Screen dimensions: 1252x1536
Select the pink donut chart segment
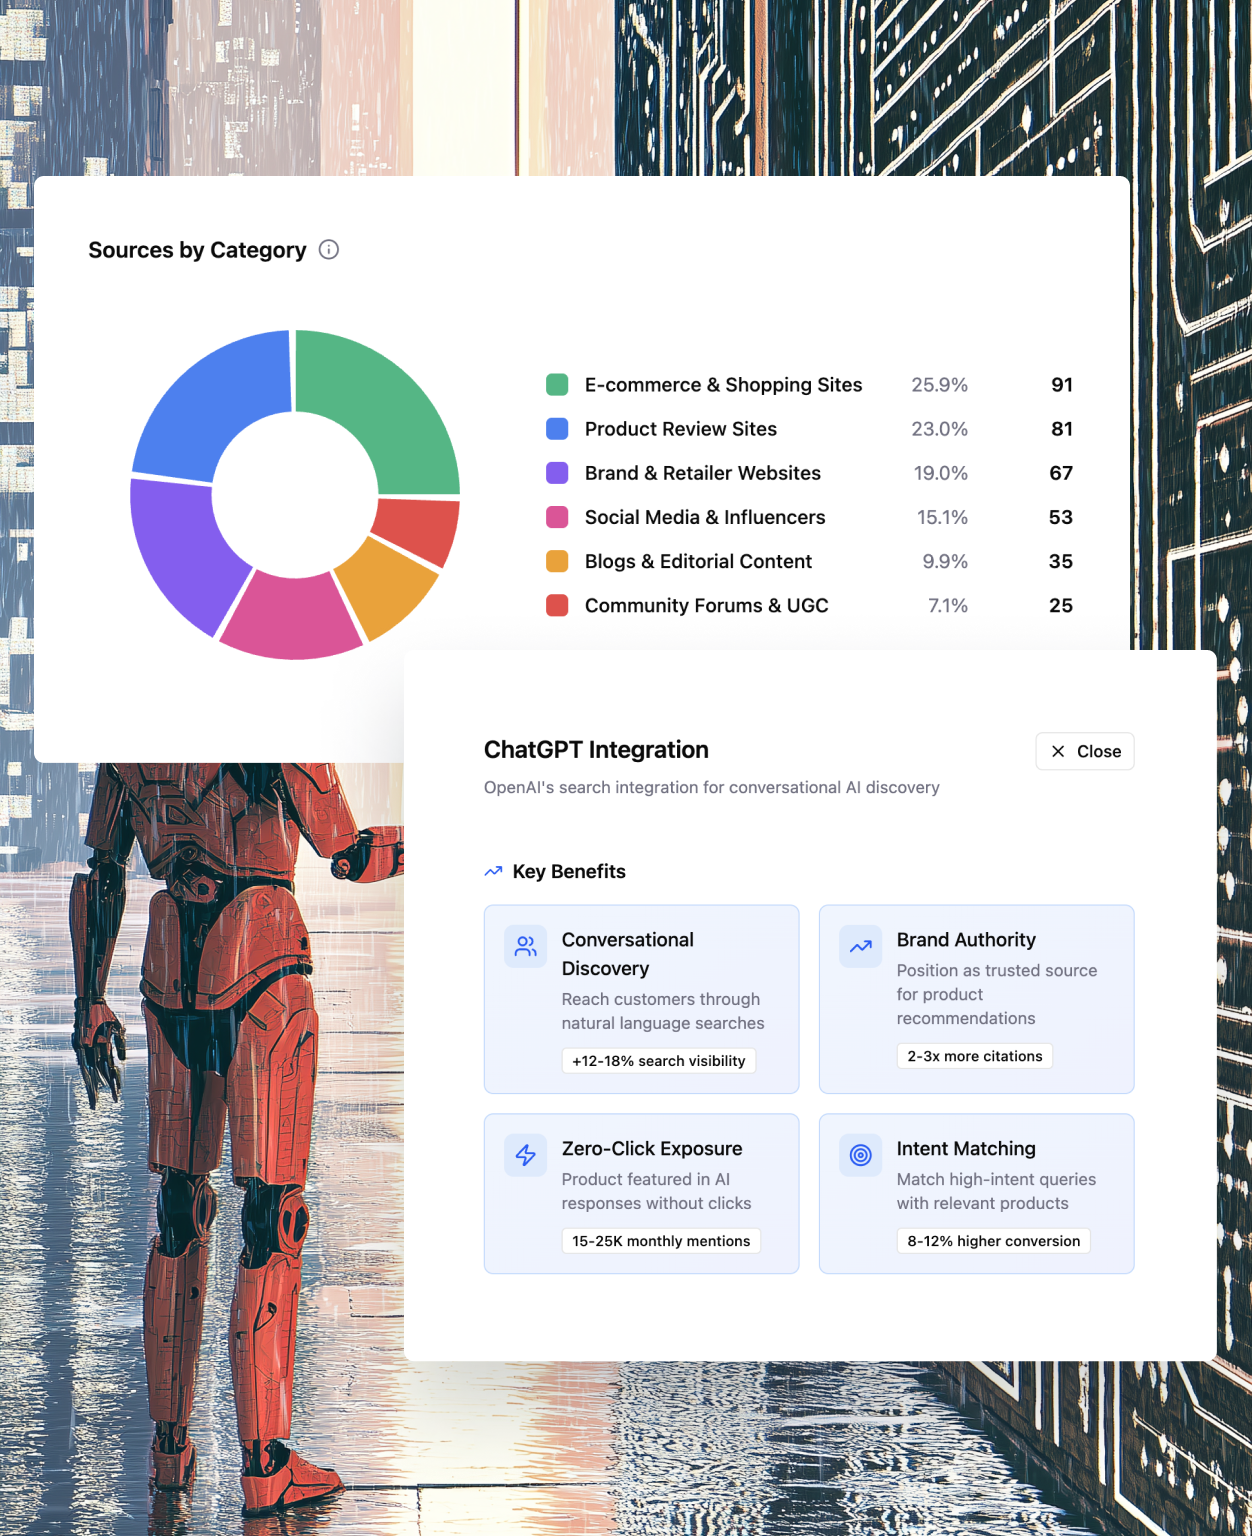[290, 618]
